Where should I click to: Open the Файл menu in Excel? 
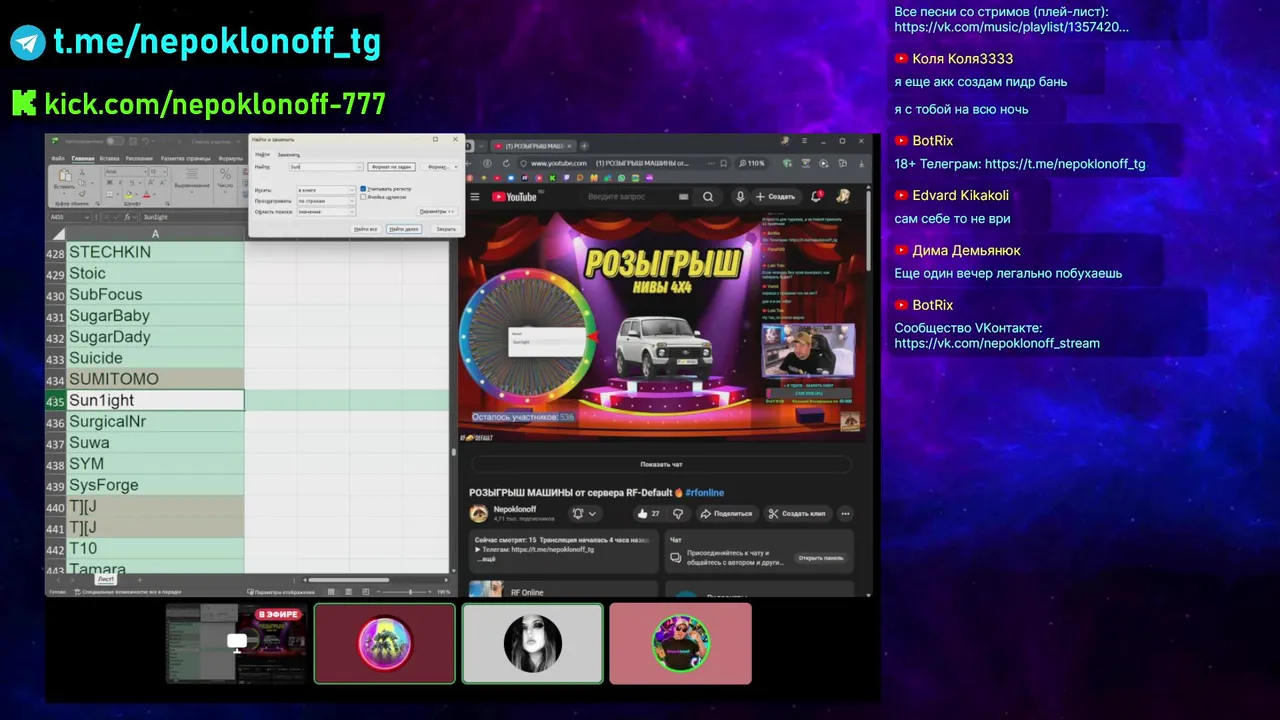58,158
